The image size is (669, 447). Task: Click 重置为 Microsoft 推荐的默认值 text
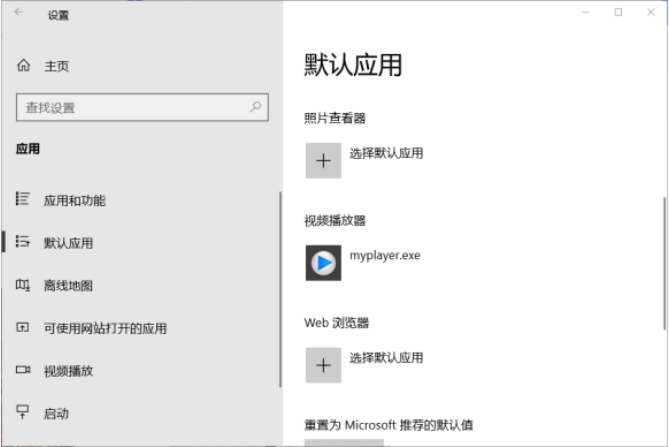(389, 425)
